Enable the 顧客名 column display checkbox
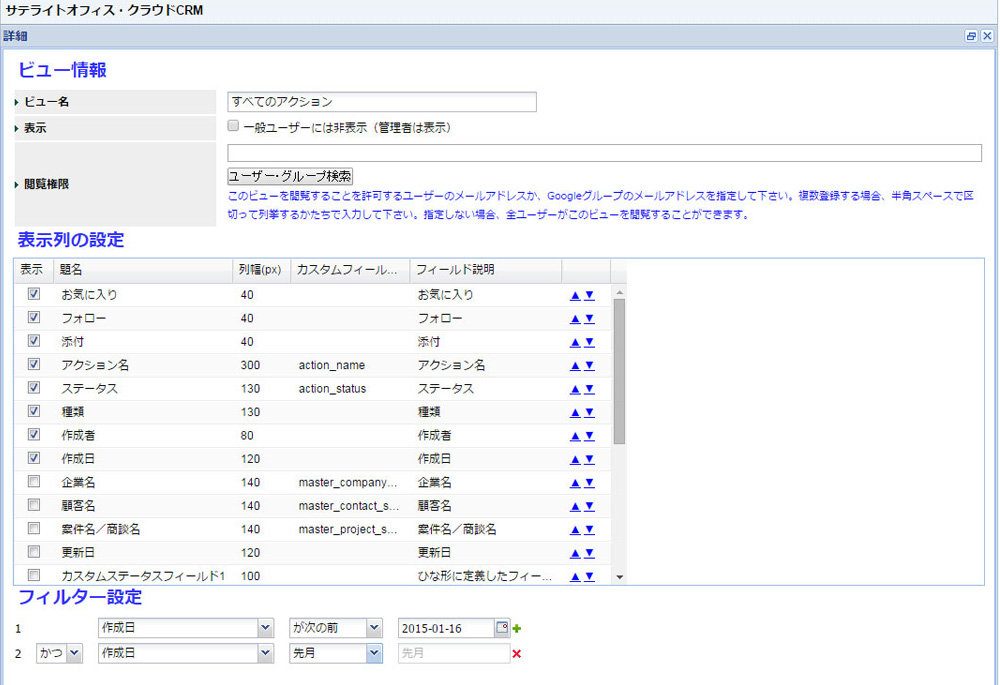The width and height of the screenshot is (1000, 685). [34, 505]
